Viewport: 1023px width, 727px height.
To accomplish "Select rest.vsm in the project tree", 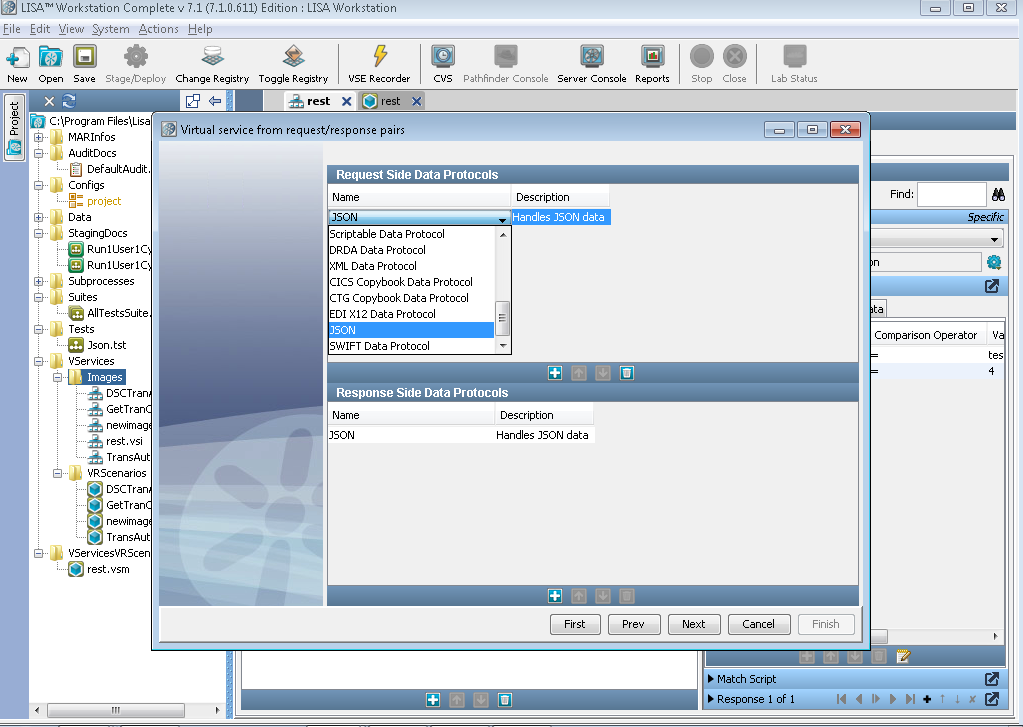I will click(x=108, y=569).
